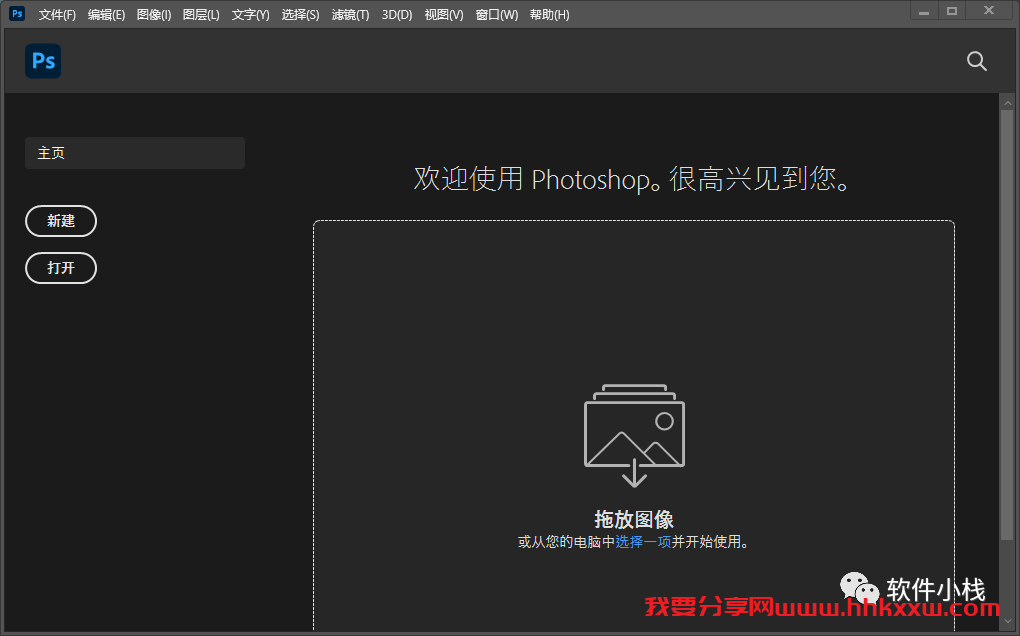Open the search magnifier icon
Image resolution: width=1020 pixels, height=636 pixels.
click(976, 61)
